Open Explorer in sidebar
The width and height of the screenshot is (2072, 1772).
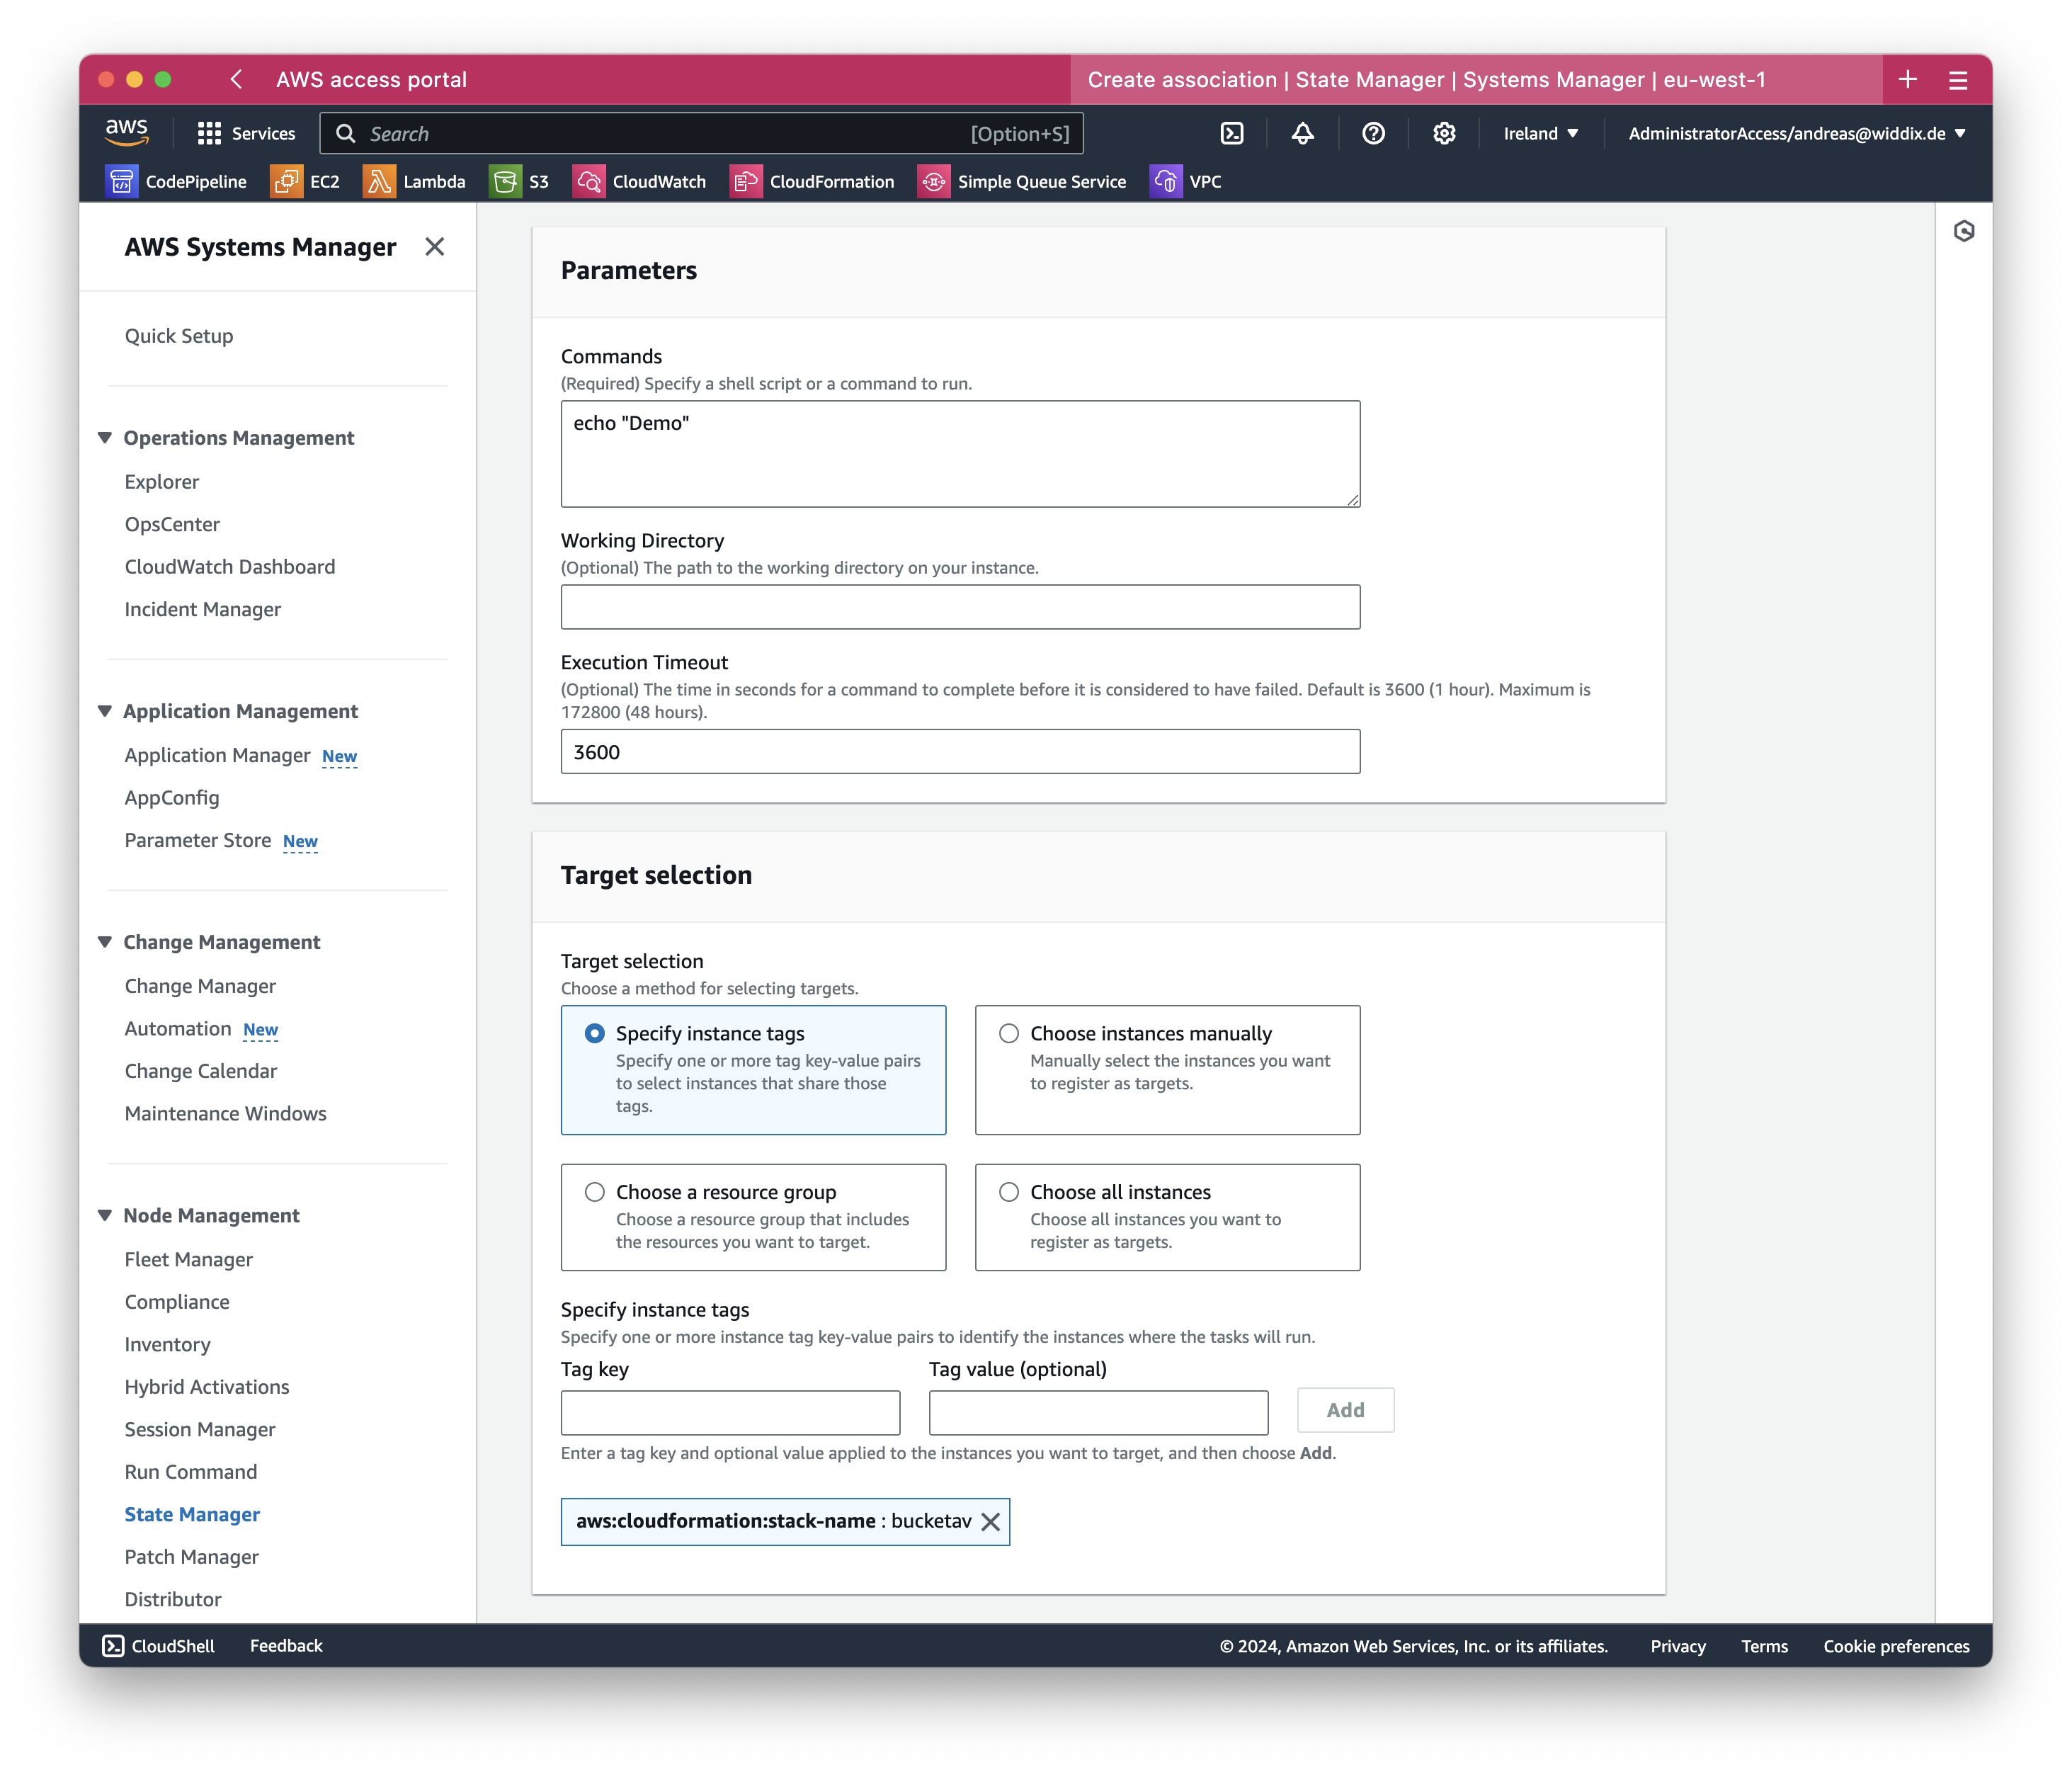coord(162,482)
